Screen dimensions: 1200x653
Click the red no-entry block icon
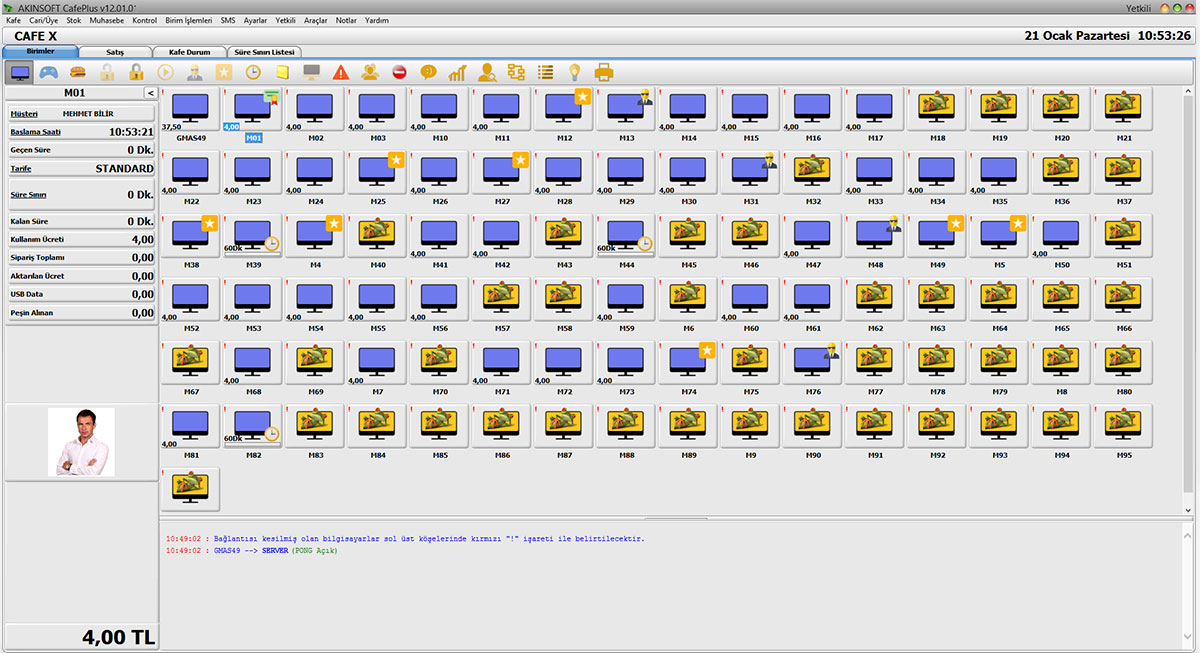(x=399, y=72)
